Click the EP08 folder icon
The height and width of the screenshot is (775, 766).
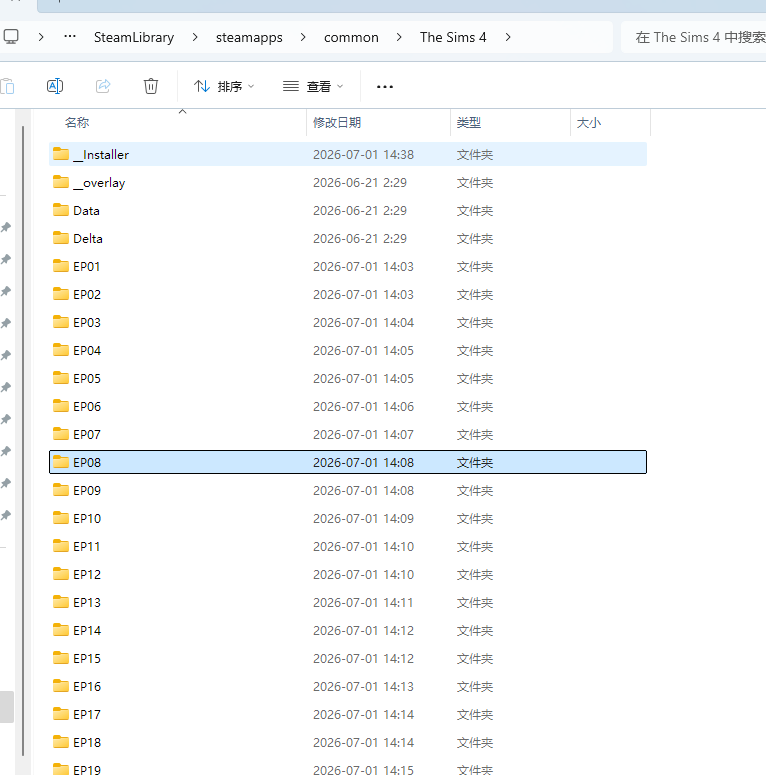coord(61,462)
